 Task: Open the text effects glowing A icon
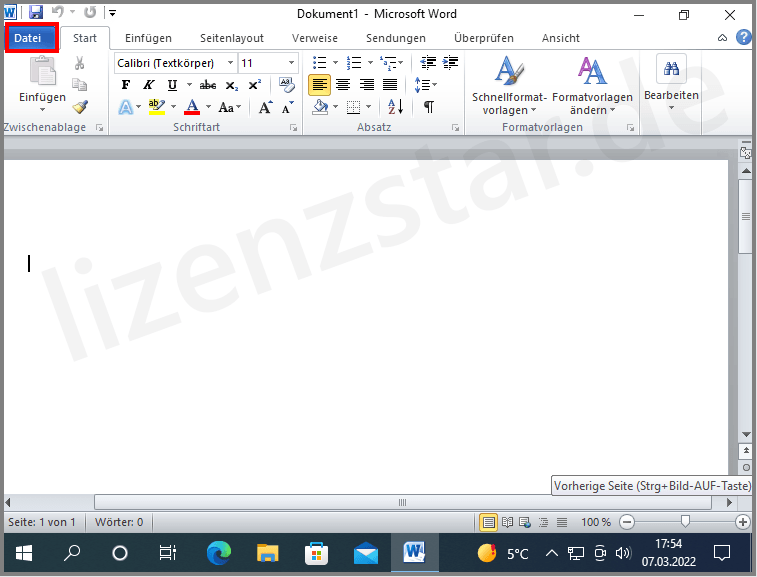(x=126, y=107)
